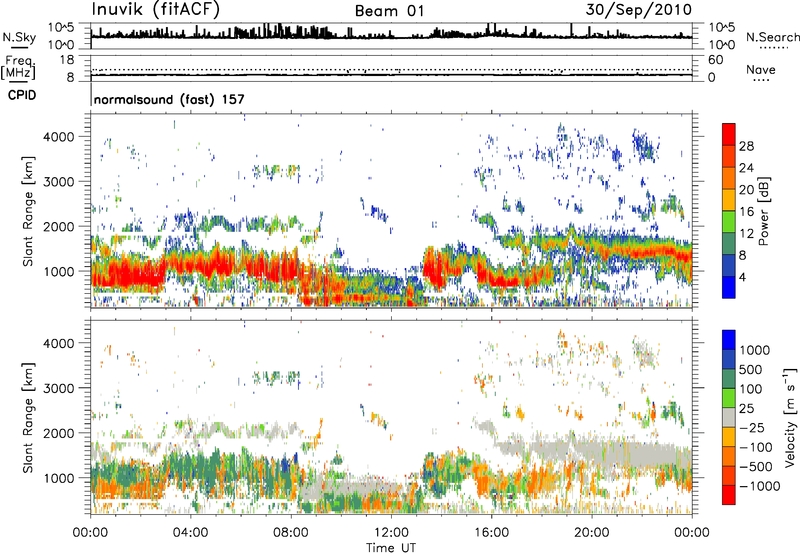This screenshot has width=800, height=554.
Task: Click "1000" on the velocity panel range axis
Action: click(58, 478)
